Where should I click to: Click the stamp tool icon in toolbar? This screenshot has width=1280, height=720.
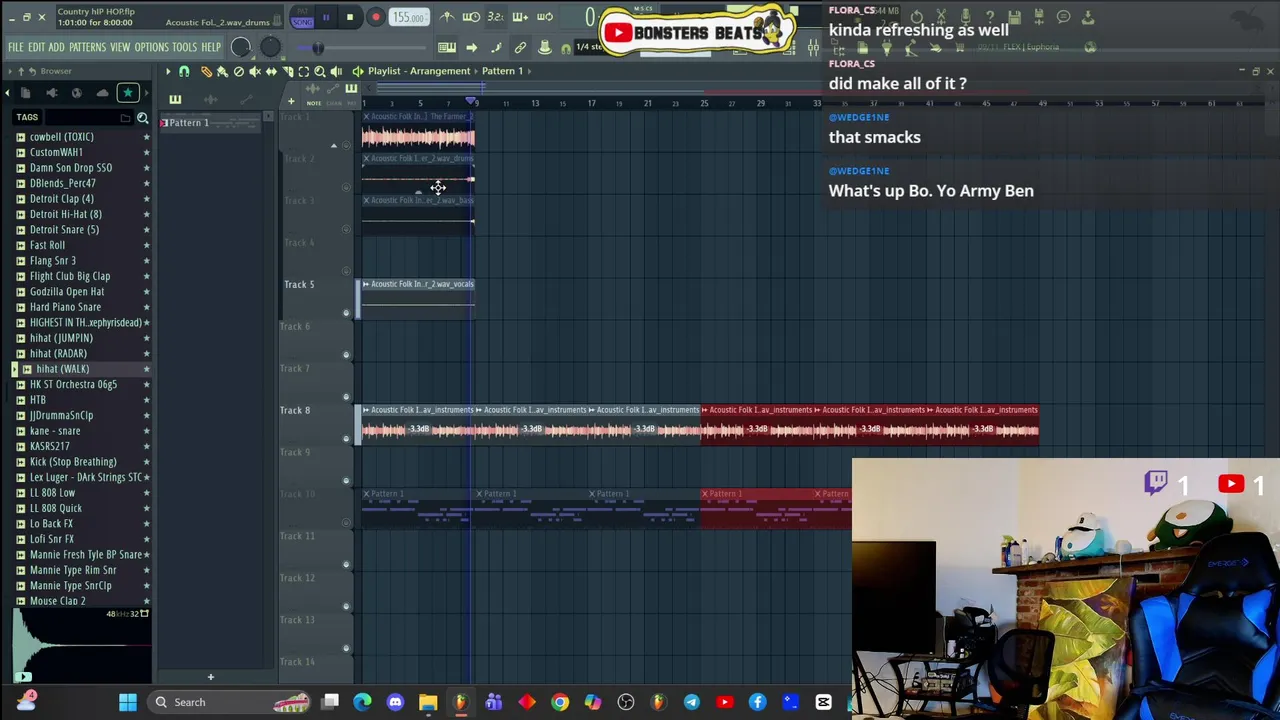545,47
